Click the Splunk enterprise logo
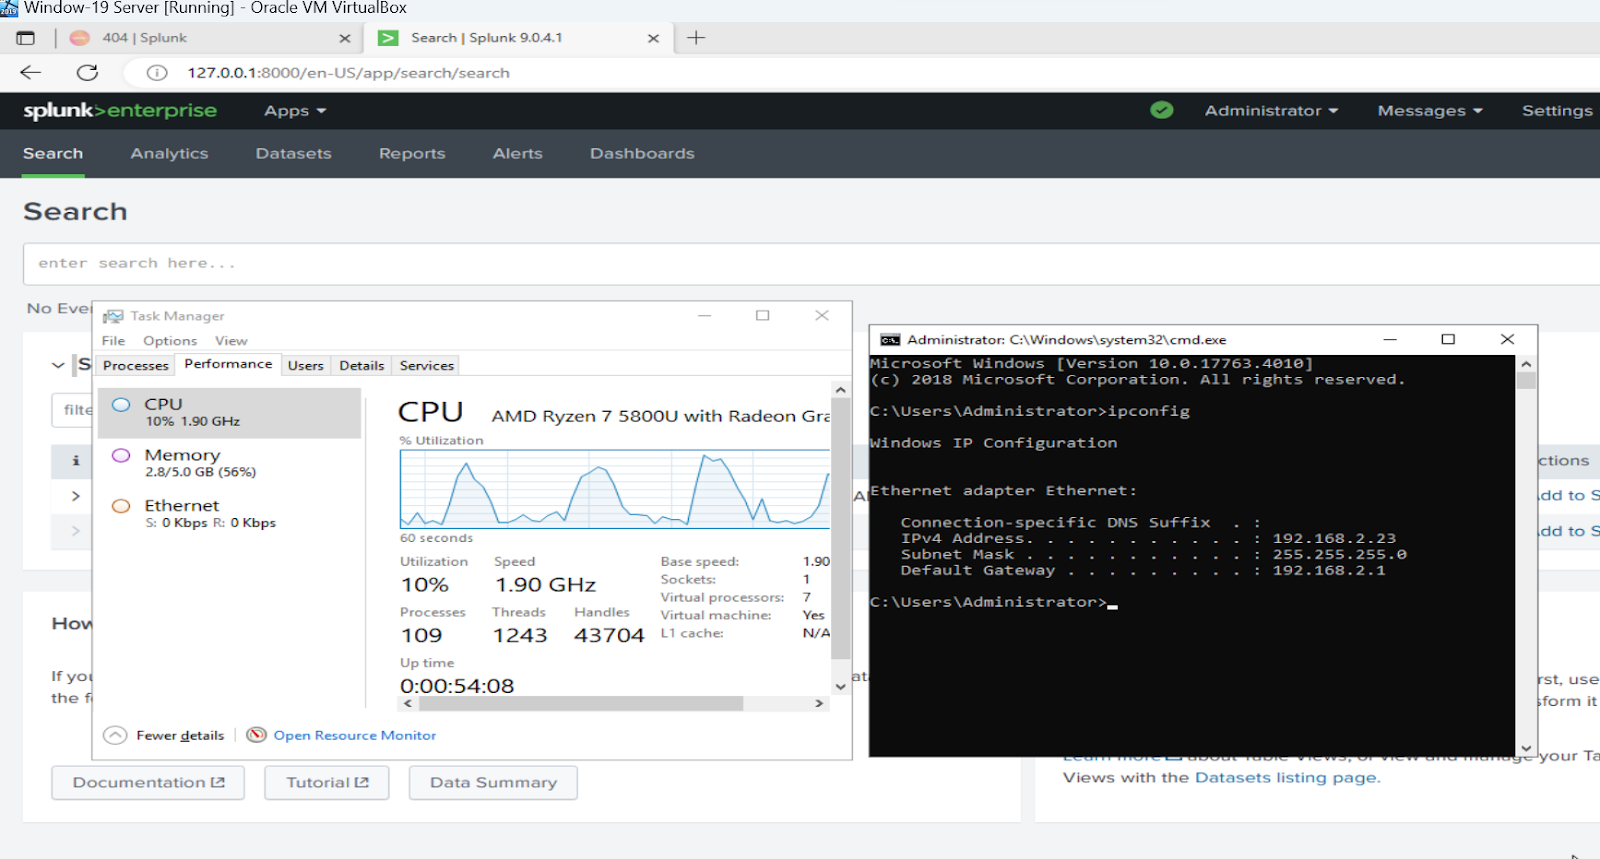The width and height of the screenshot is (1600, 859). pyautogui.click(x=120, y=111)
